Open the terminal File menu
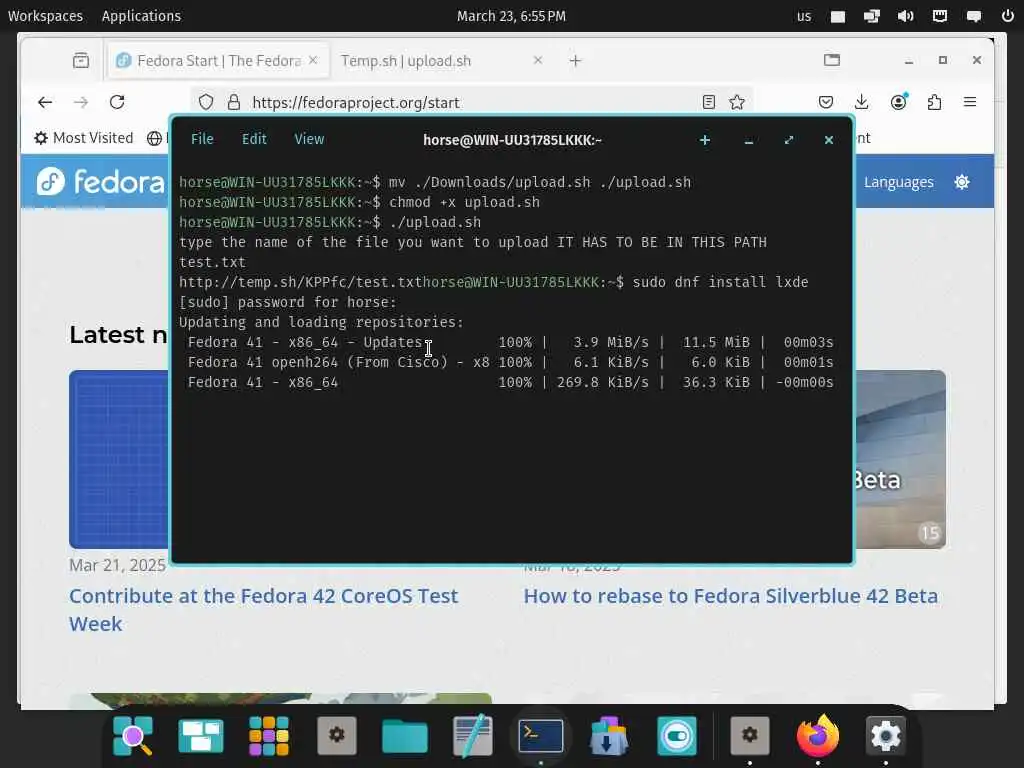The image size is (1024, 768). (202, 139)
